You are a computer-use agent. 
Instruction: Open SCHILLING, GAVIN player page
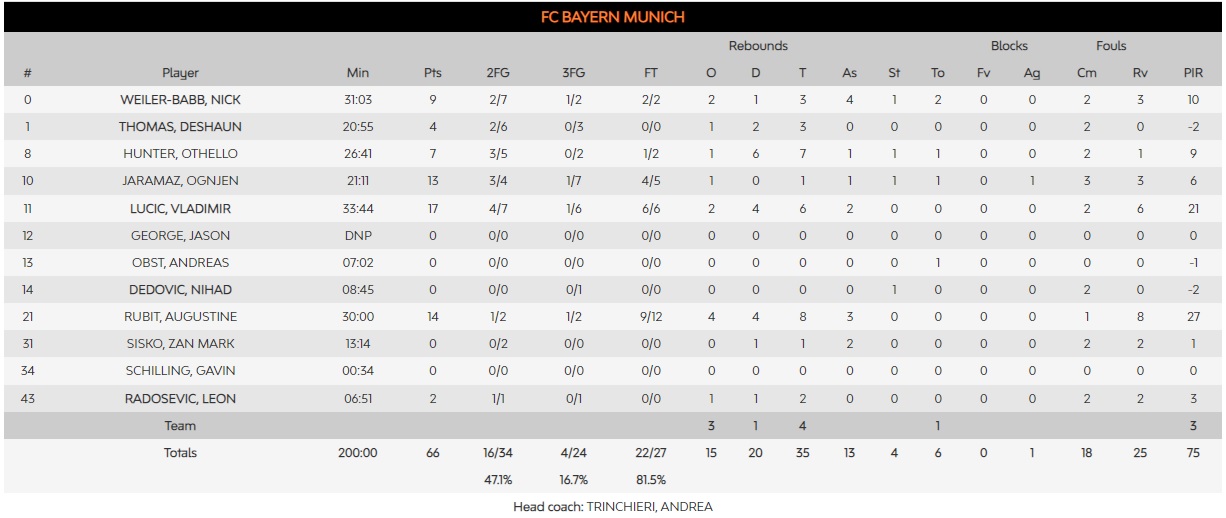point(180,371)
